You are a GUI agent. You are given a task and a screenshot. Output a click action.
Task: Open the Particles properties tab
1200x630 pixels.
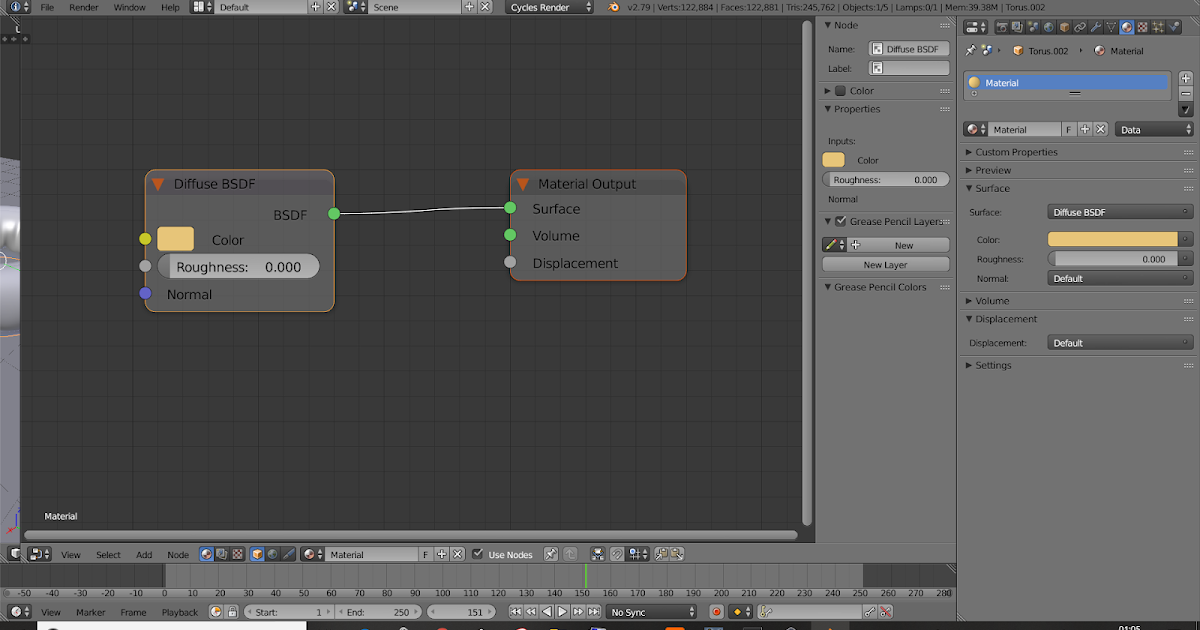click(x=1157, y=27)
